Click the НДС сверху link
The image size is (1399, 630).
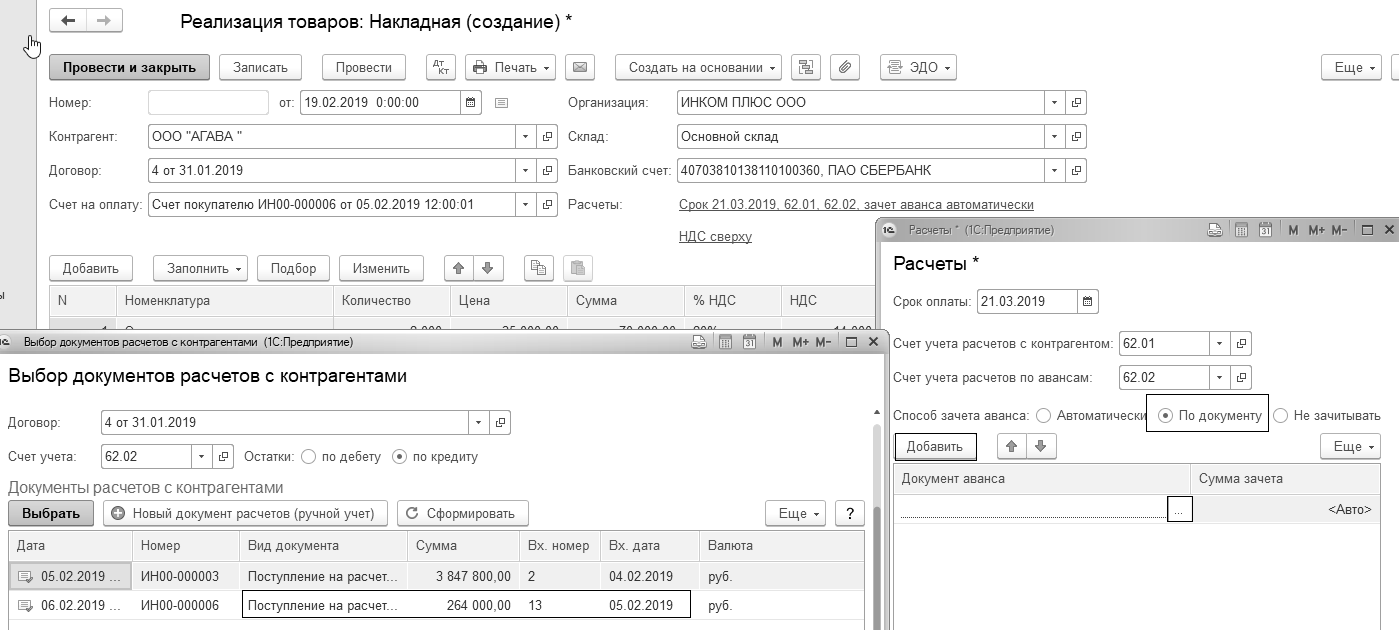point(715,236)
